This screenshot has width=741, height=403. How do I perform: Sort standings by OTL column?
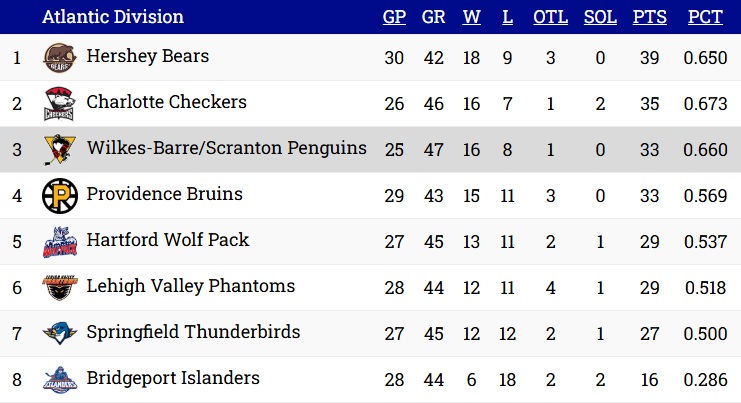point(551,17)
